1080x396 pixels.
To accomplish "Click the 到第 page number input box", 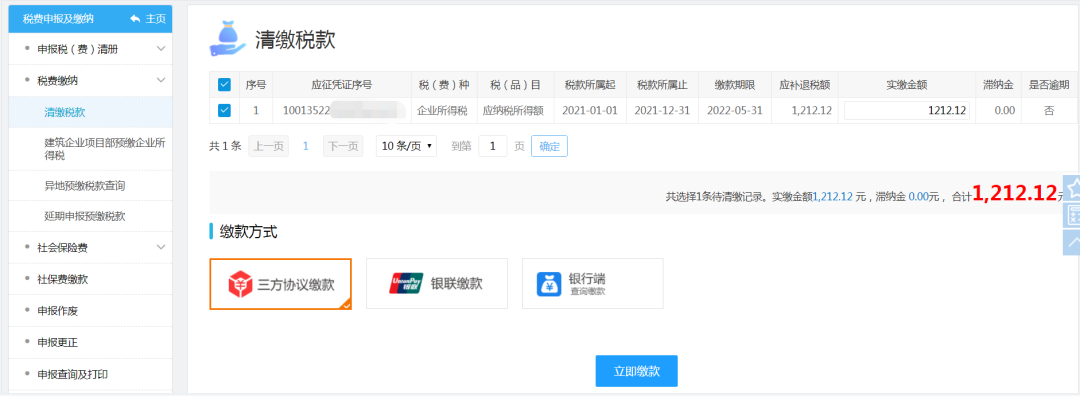I will [492, 146].
